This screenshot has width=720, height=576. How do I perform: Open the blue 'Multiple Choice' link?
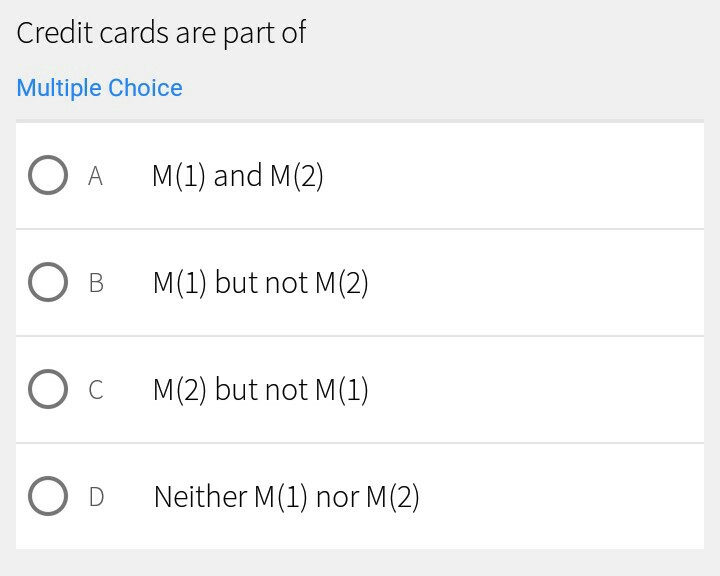click(99, 88)
